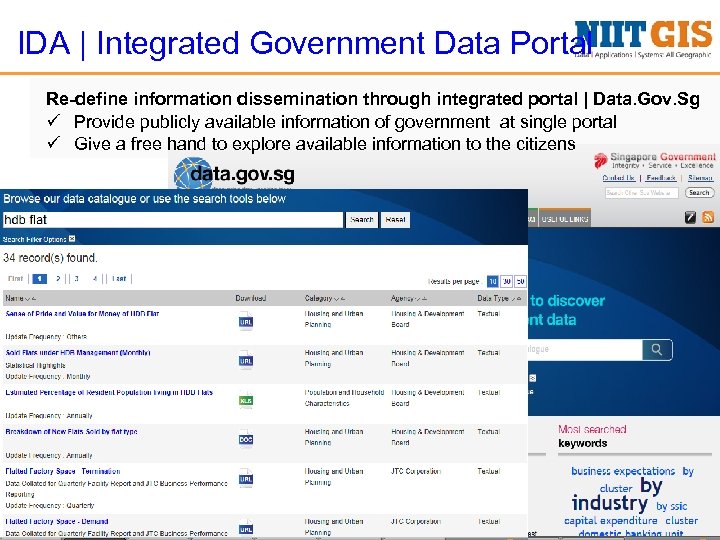Click the 'industry' keyword in tag cloud
This screenshot has height=540, width=720.
coord(609,503)
